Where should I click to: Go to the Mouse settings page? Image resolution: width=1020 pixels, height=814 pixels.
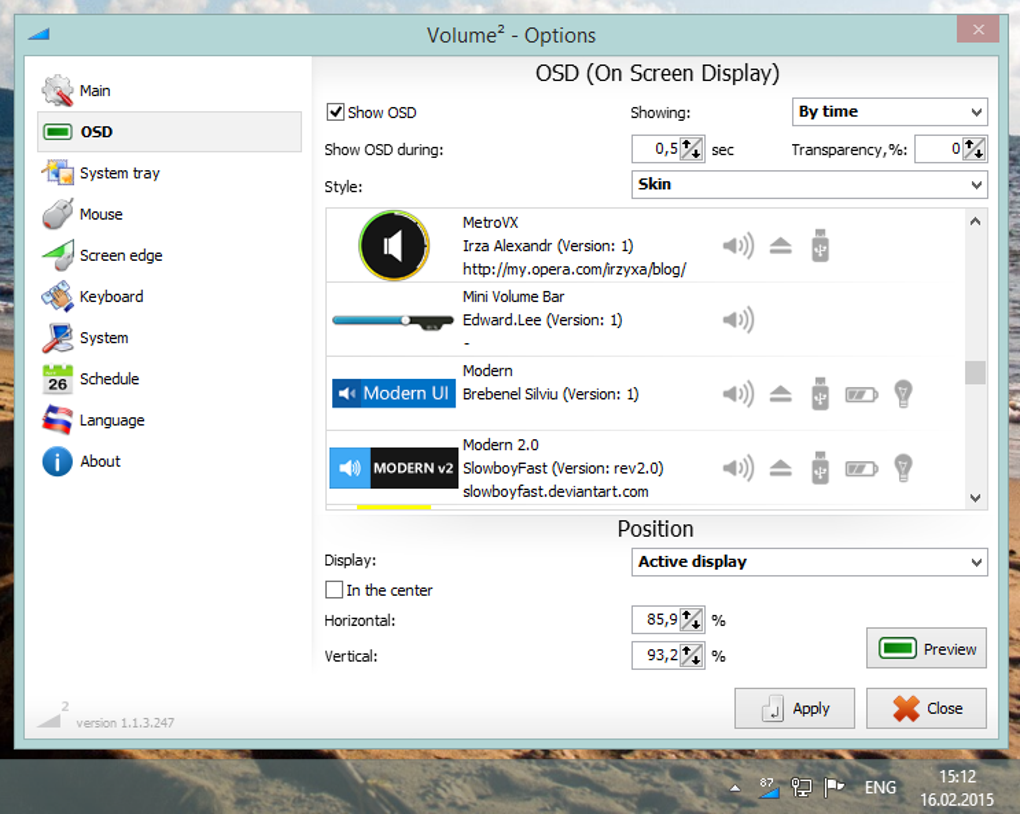pyautogui.click(x=169, y=214)
